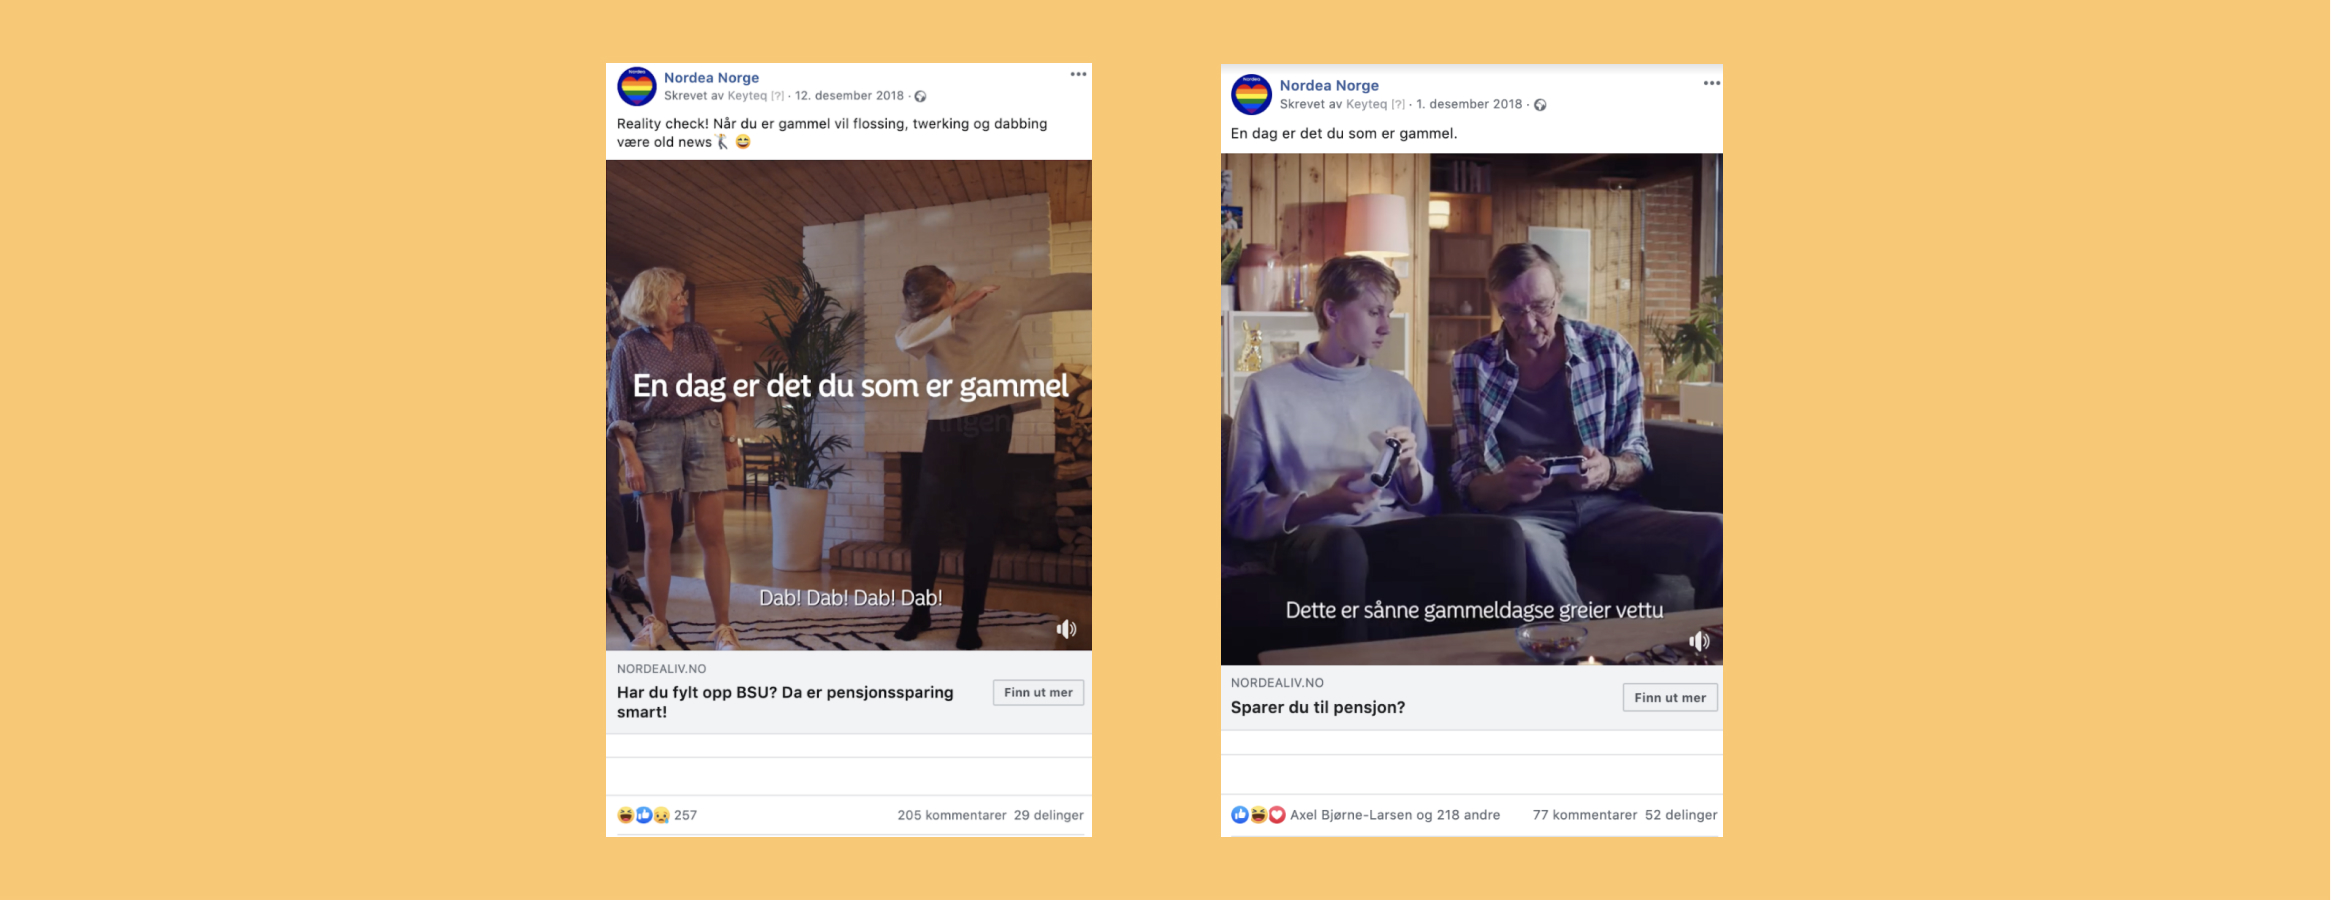
Task: Click Nordea Norge avatar on right post
Action: 1251,95
